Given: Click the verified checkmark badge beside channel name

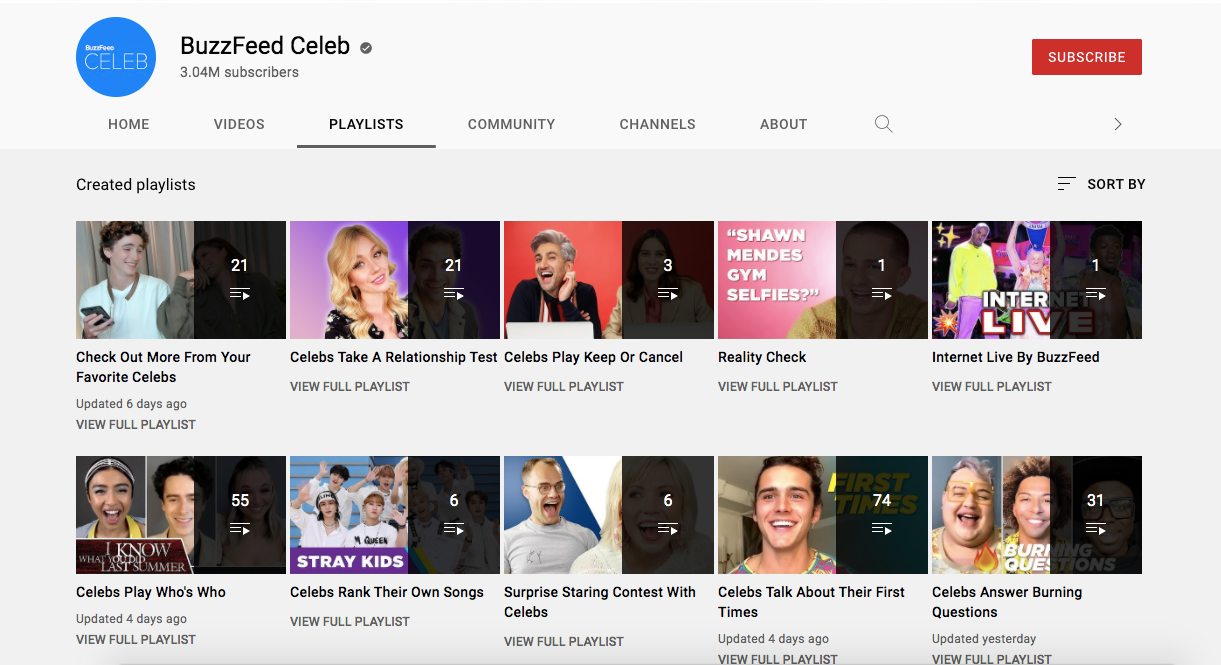Looking at the screenshot, I should coord(366,47).
